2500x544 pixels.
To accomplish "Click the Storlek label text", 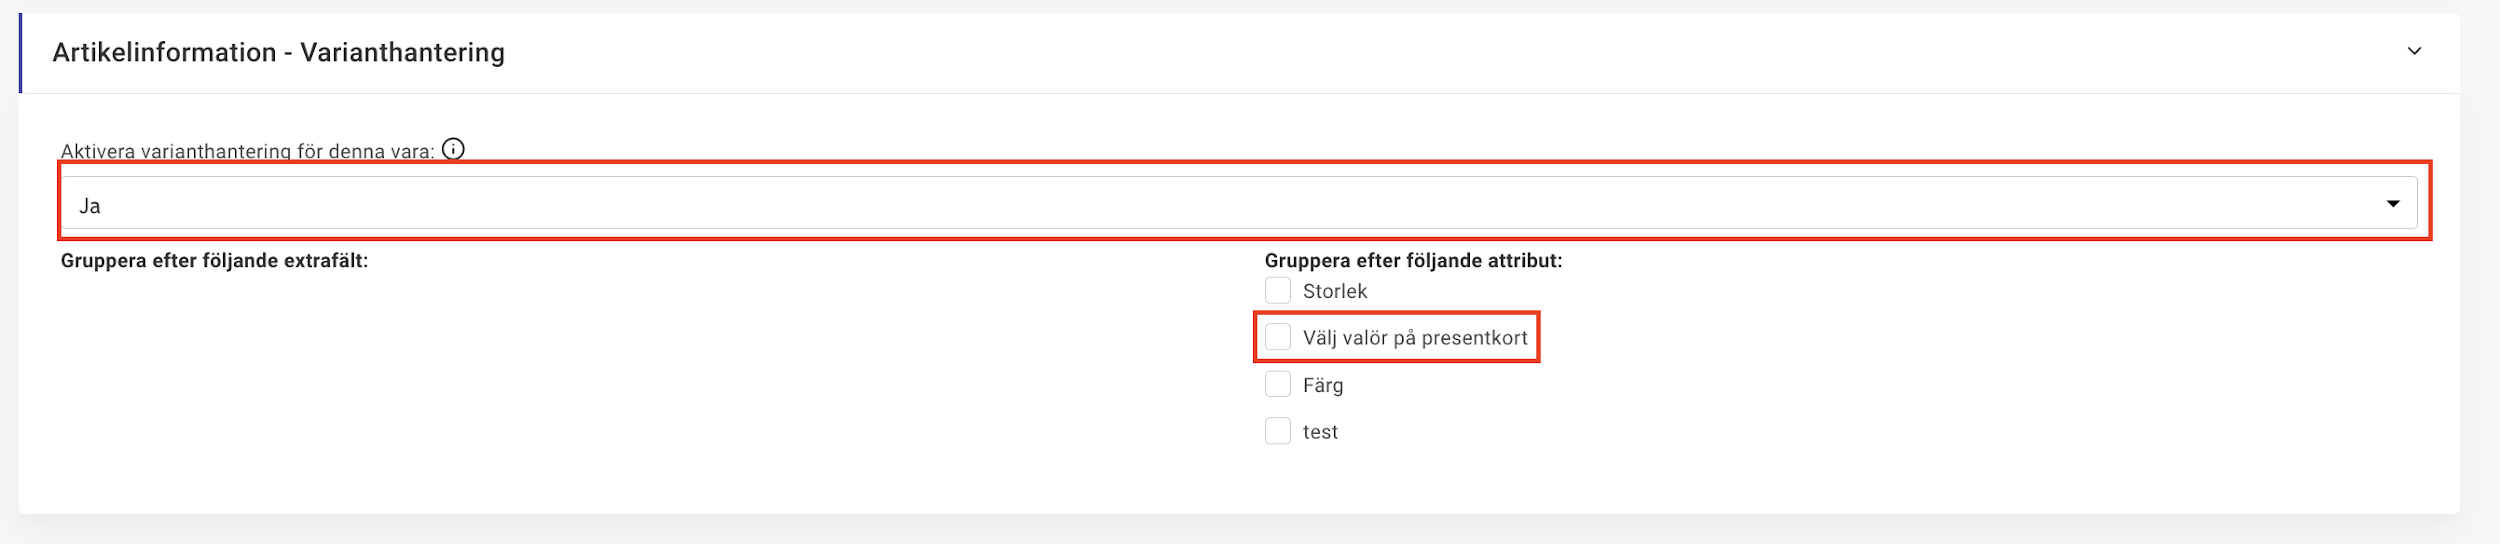I will (1335, 291).
